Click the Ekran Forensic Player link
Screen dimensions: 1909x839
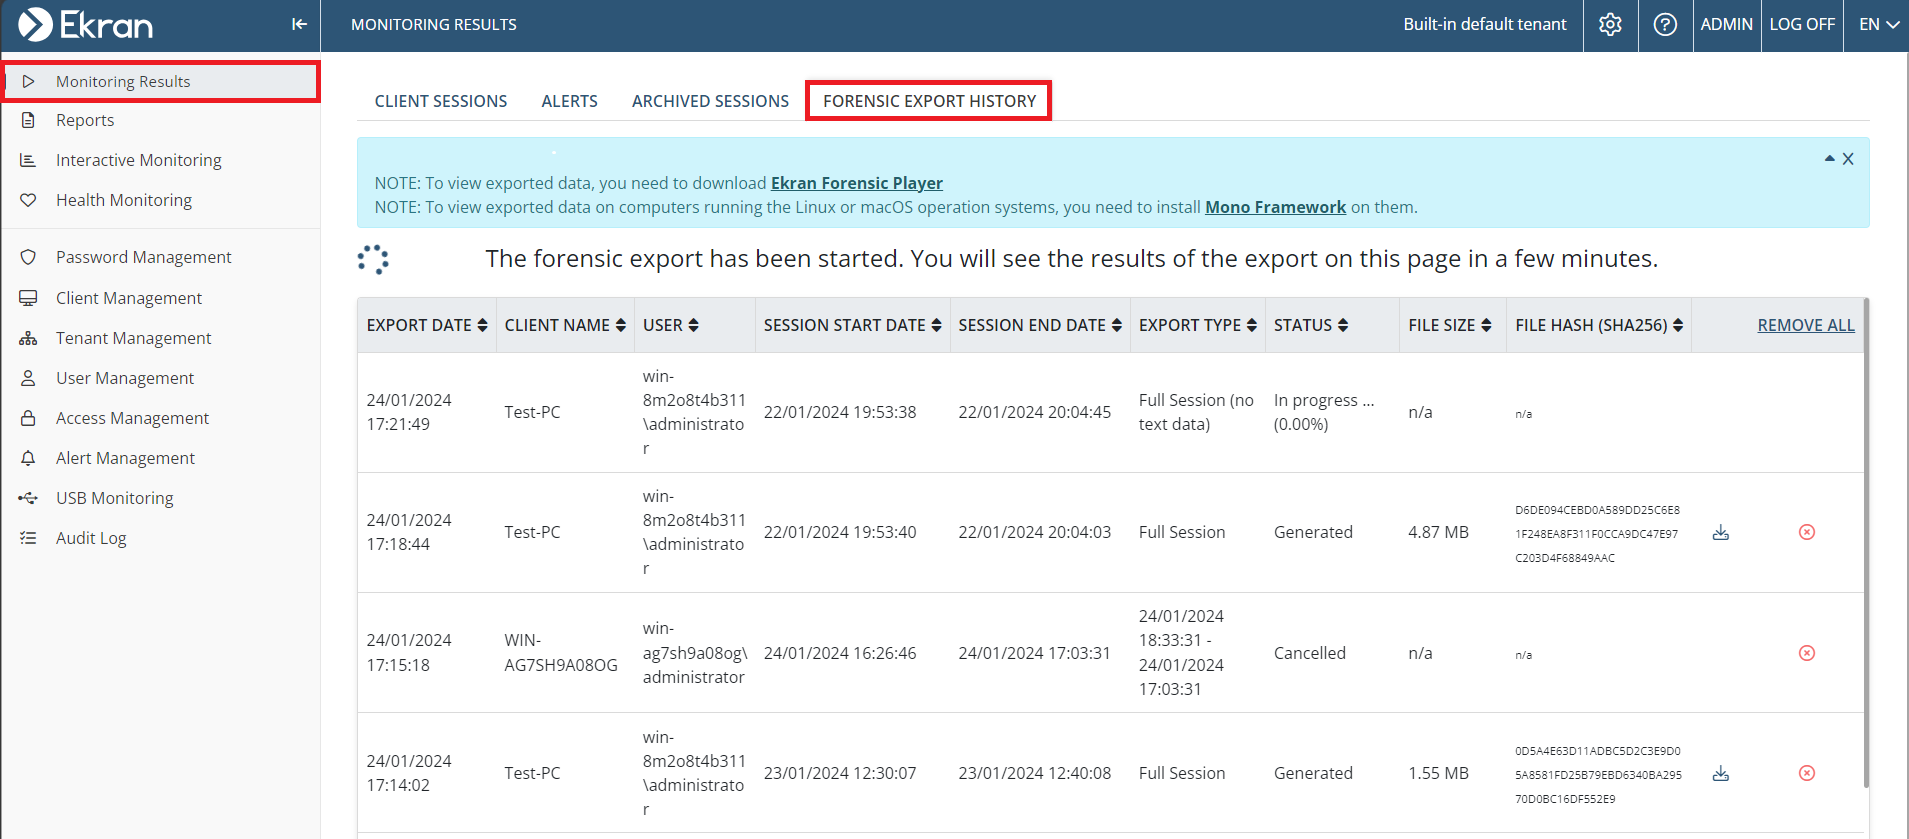pyautogui.click(x=856, y=183)
